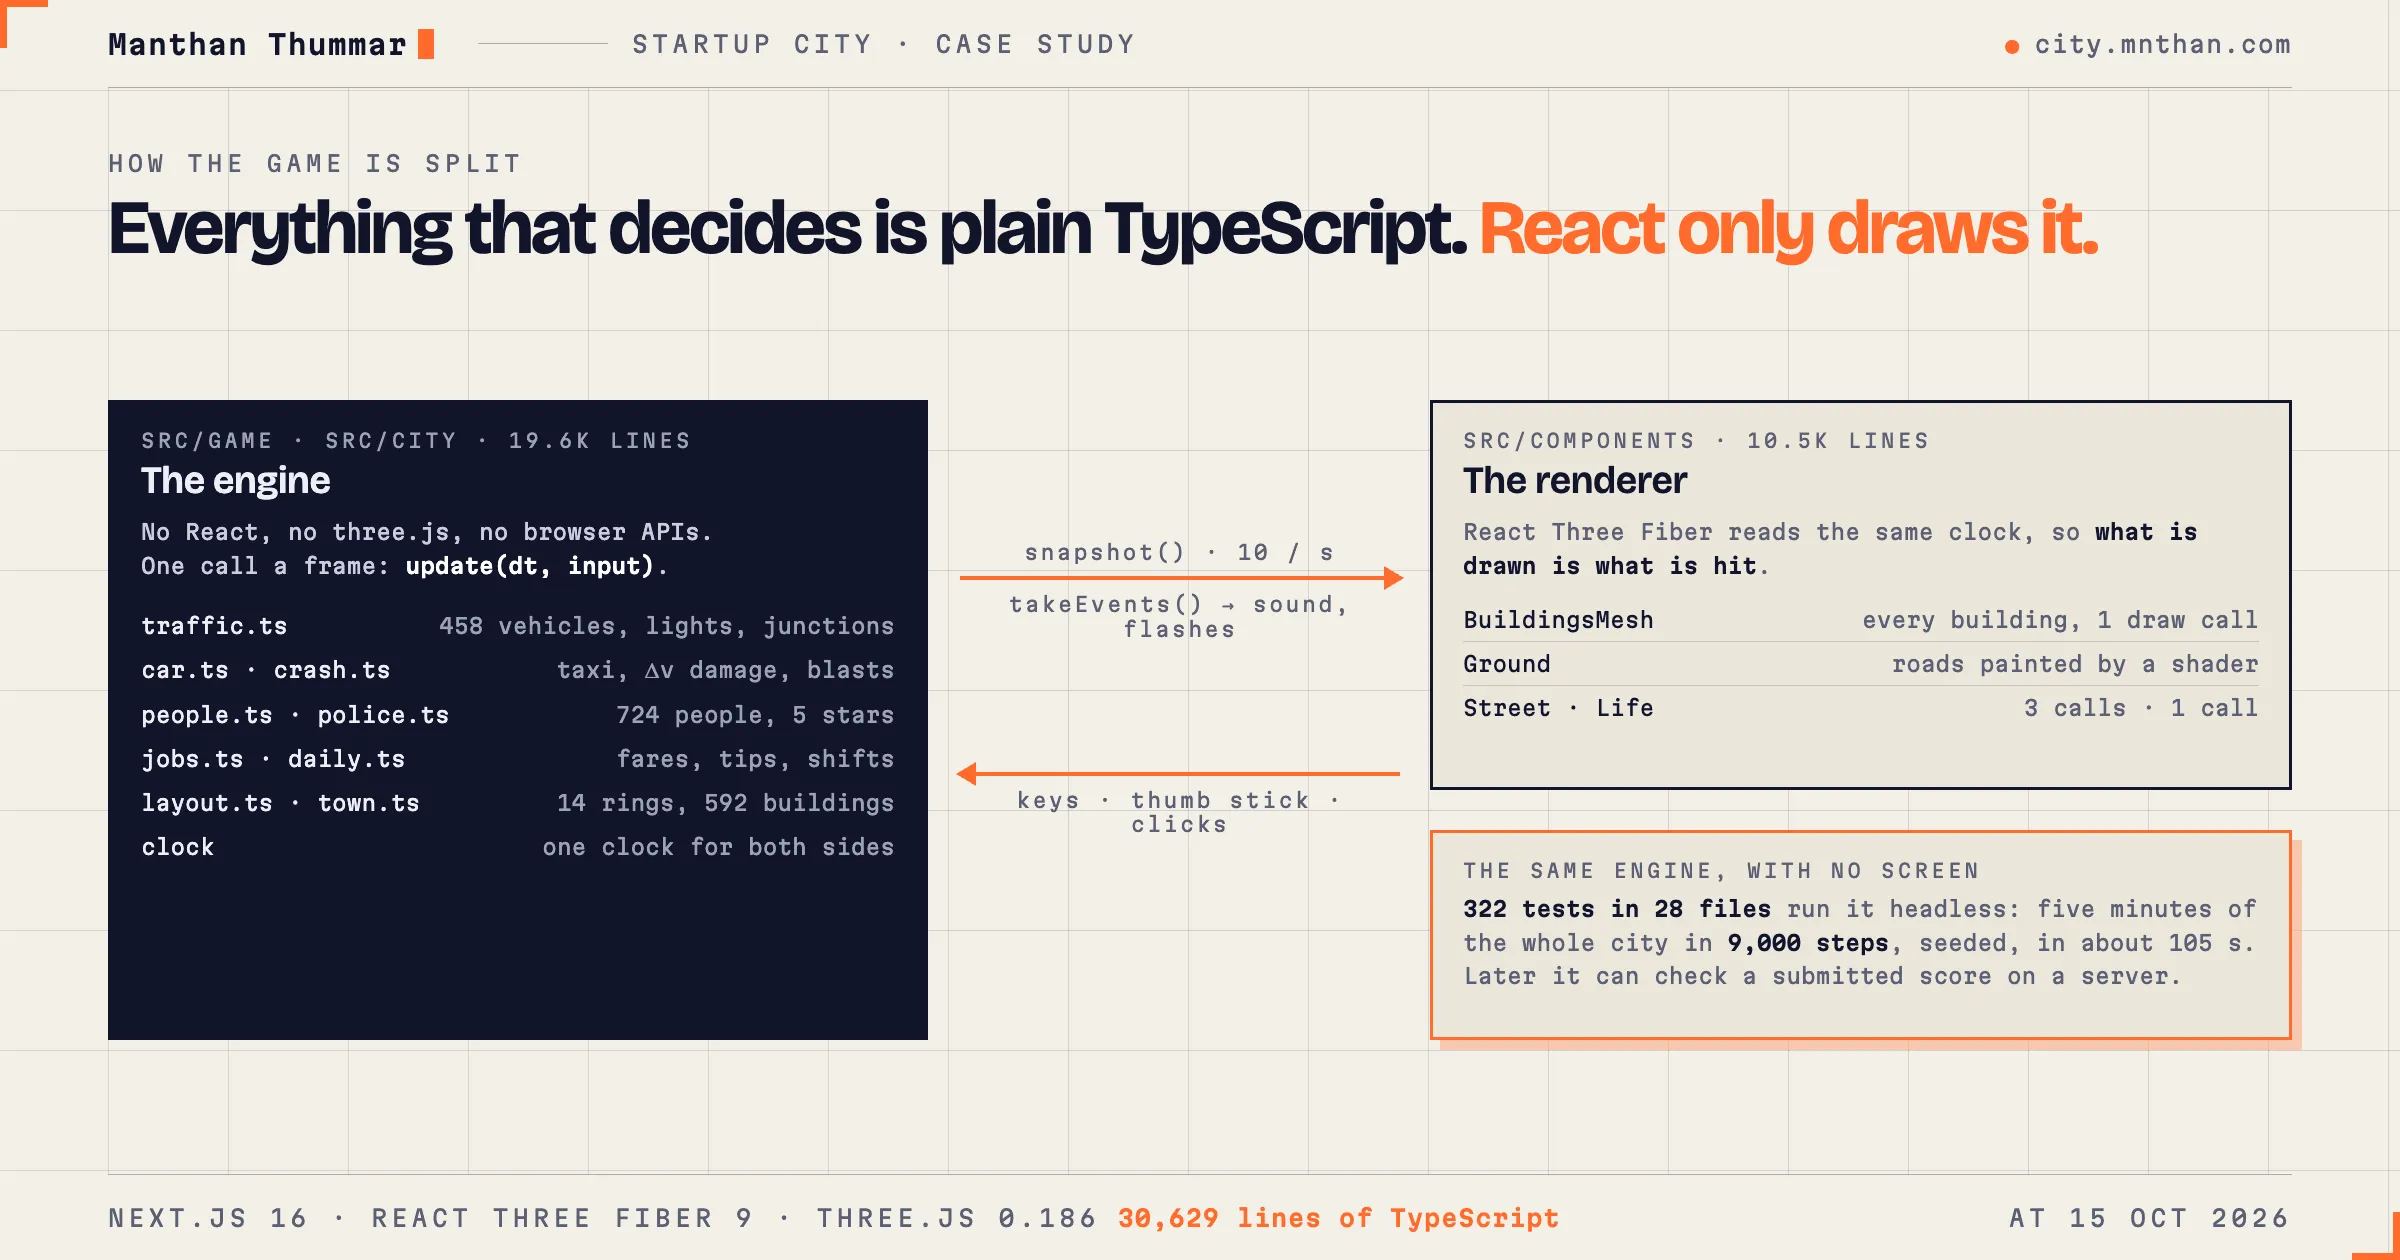Select the BuildingsMesh row

1860,620
